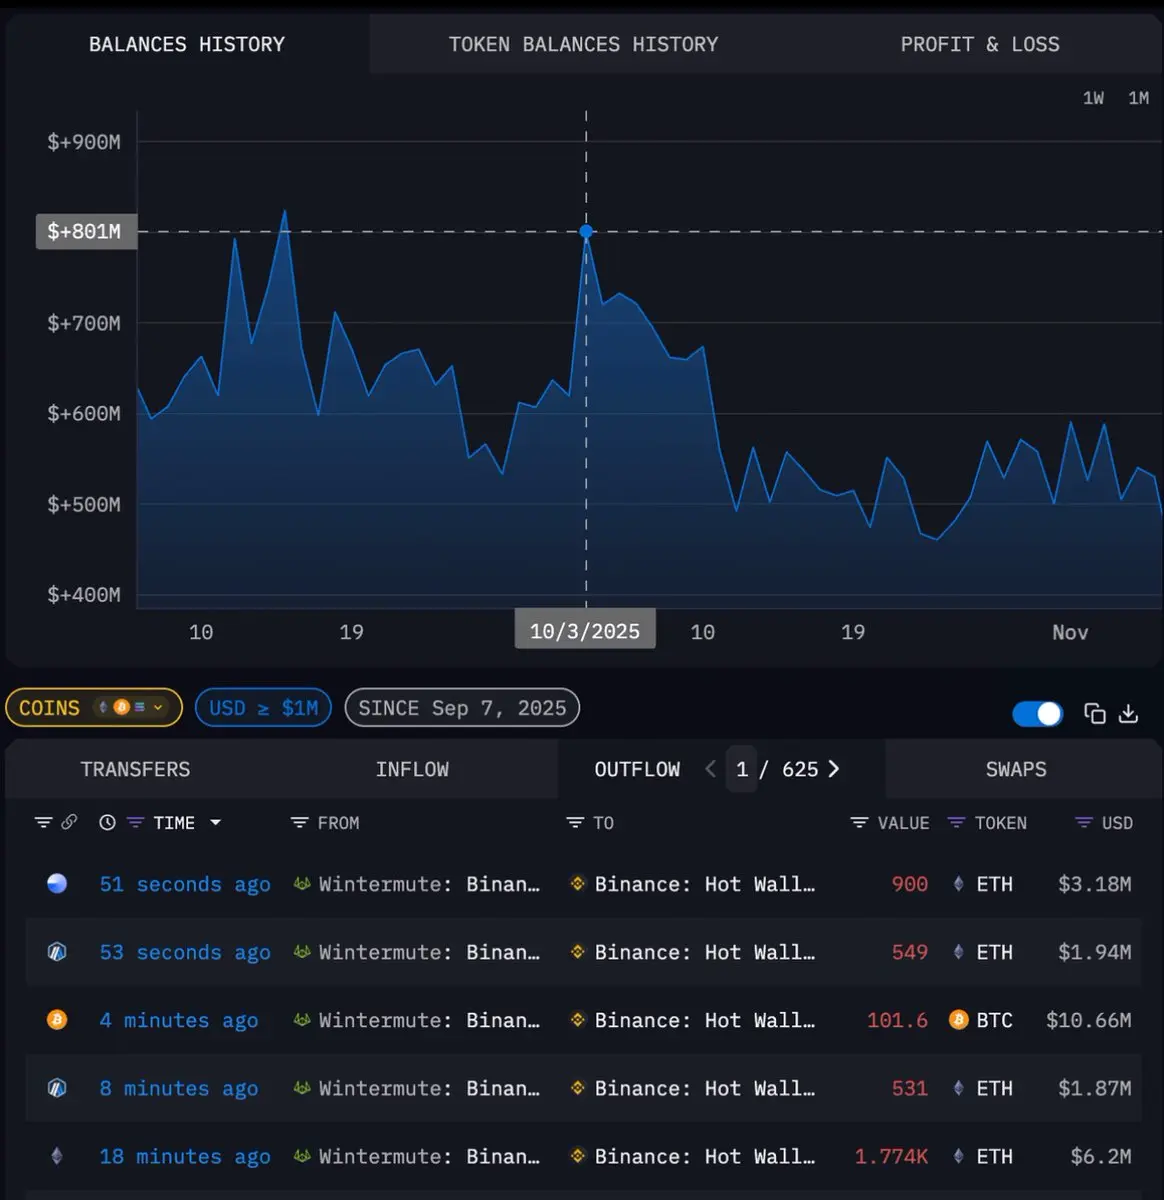
Task: Select the Outflow tab
Action: 637,769
